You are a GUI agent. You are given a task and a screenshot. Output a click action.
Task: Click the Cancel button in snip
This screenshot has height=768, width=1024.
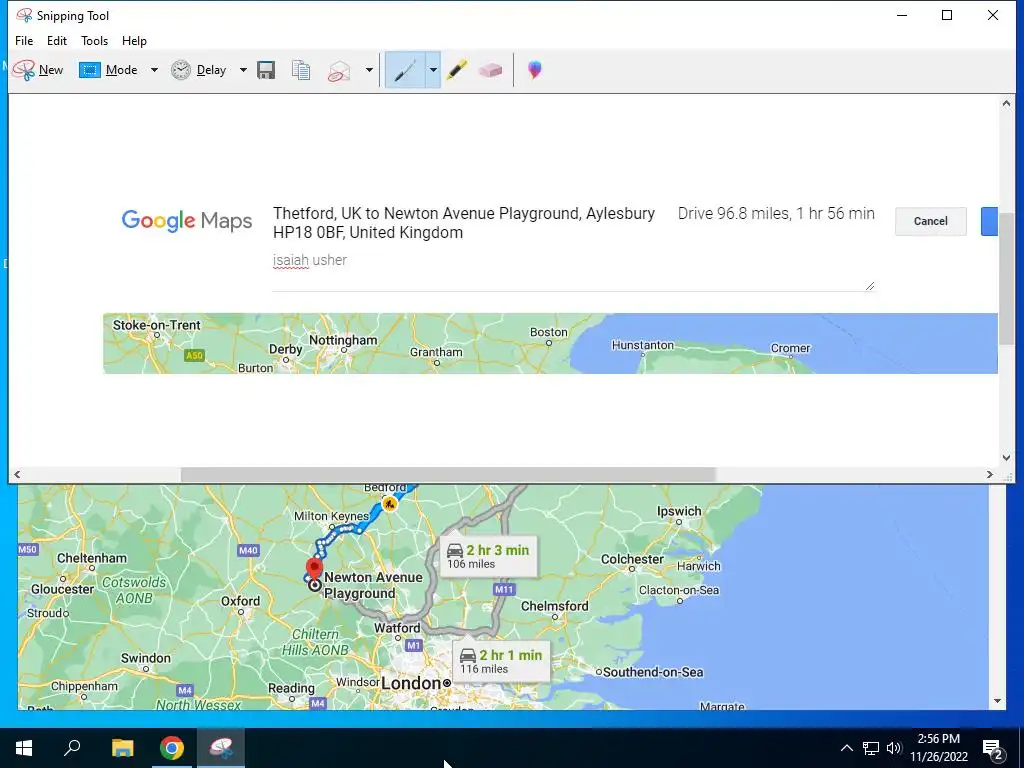tap(931, 221)
